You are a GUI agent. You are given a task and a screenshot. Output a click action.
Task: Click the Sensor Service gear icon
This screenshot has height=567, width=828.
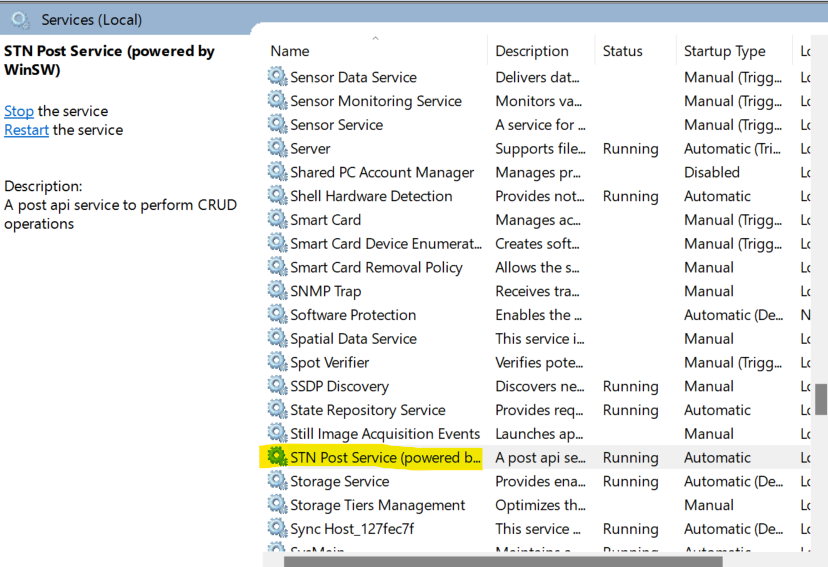click(x=277, y=124)
